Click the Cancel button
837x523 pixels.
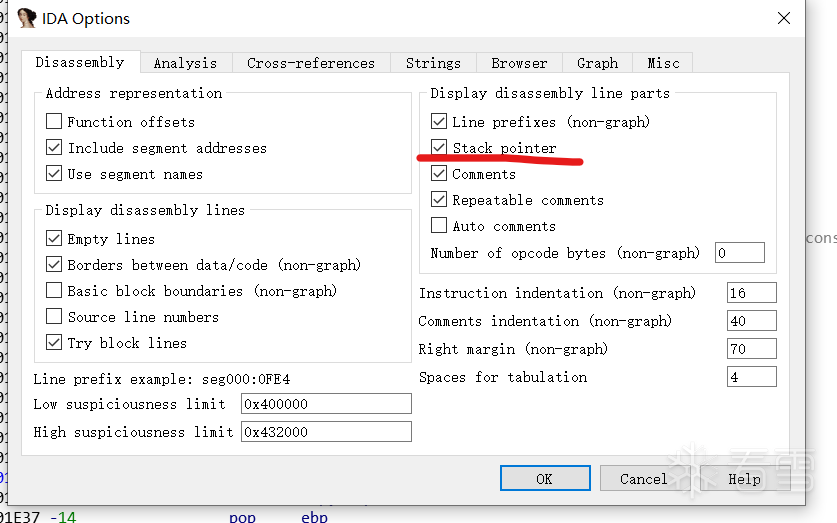(x=643, y=479)
